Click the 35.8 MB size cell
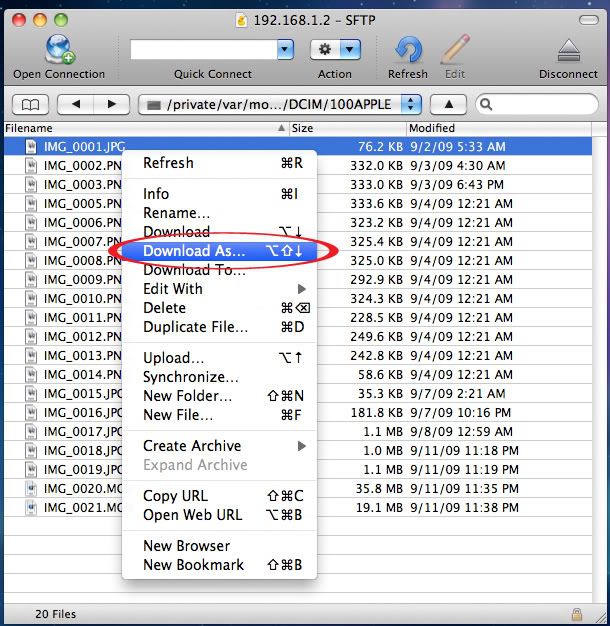 379,489
